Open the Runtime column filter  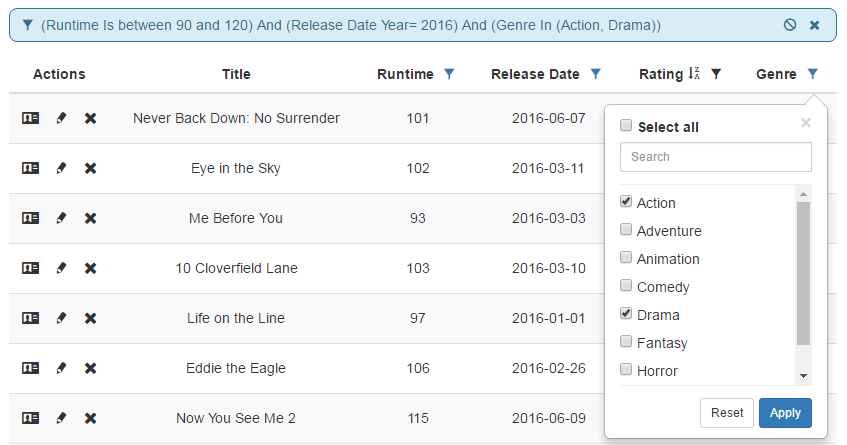point(449,74)
